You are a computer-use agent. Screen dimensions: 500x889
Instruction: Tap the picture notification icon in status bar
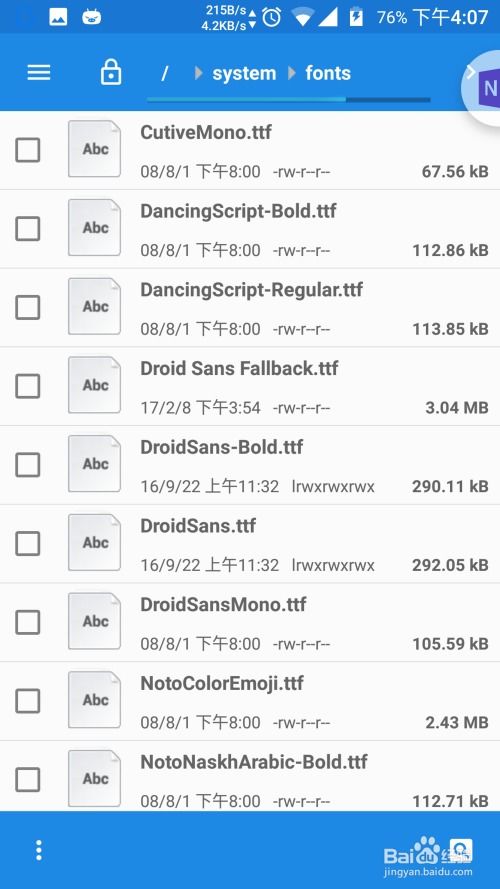coord(58,17)
